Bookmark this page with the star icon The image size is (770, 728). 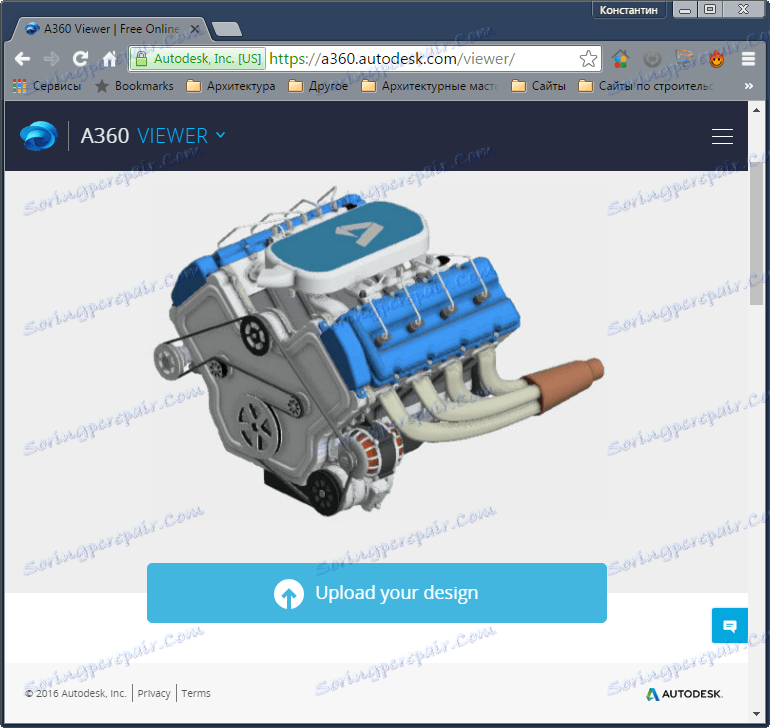[588, 59]
